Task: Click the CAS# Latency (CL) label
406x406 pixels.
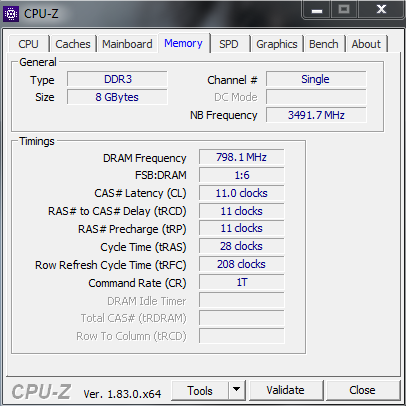Action: tap(140, 193)
